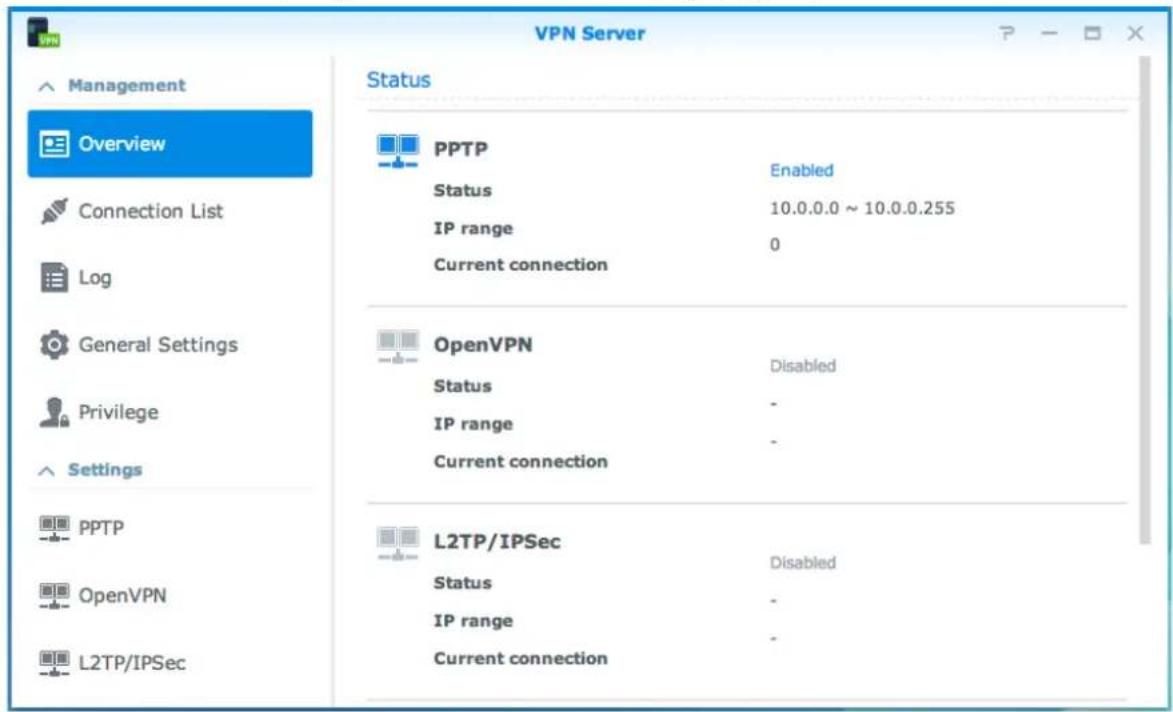Click the OpenVPN network icon in Settings sidebar
The image size is (1173, 712).
click(54, 595)
